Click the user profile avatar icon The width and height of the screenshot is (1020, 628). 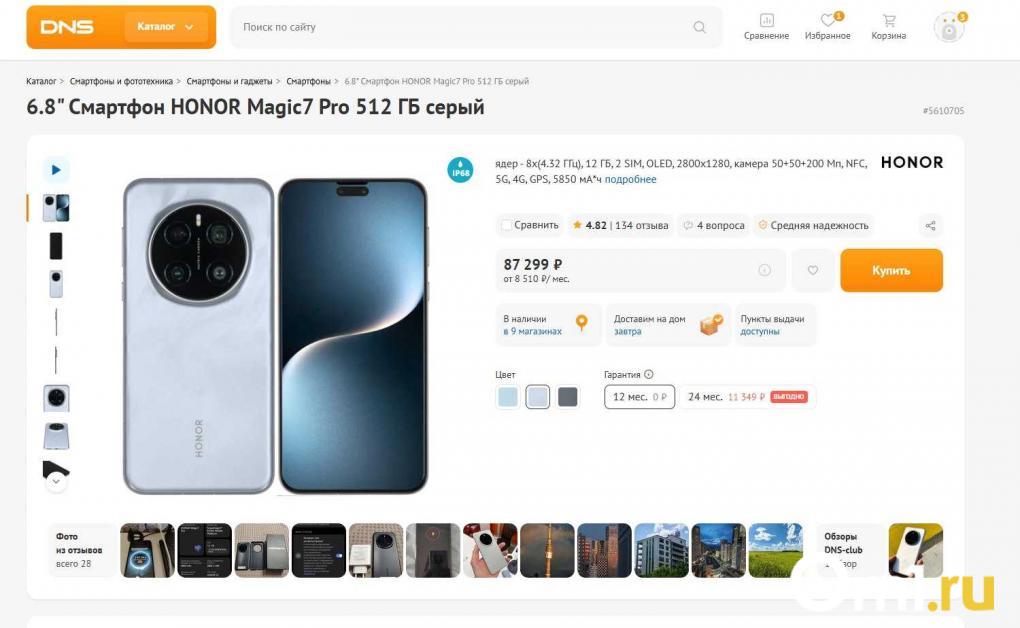[x=949, y=28]
